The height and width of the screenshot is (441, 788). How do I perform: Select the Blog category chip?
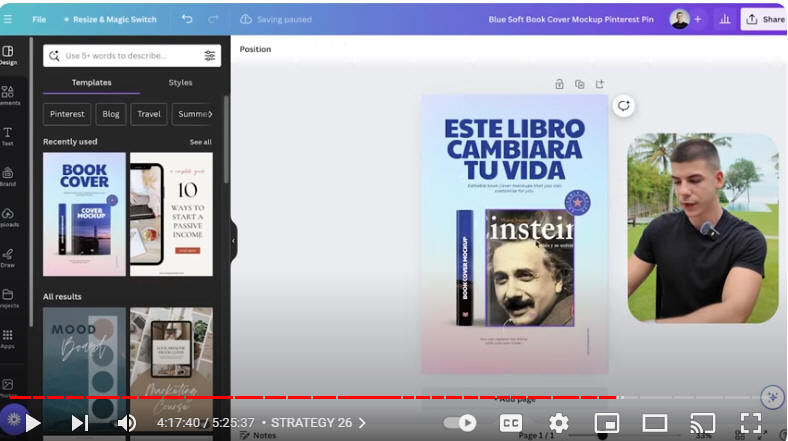coord(111,114)
